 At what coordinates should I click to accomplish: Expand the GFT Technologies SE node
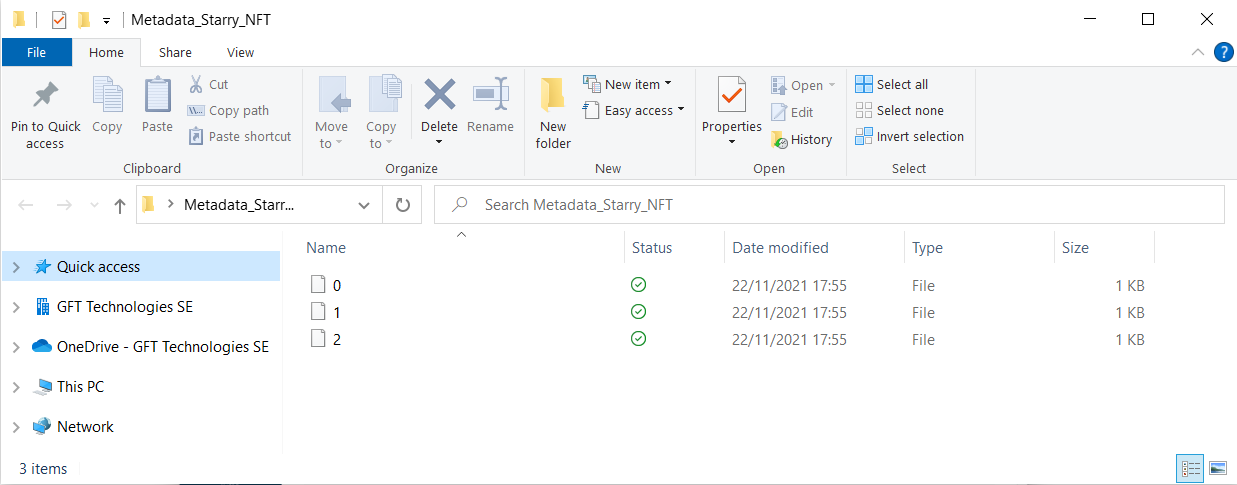(15, 307)
